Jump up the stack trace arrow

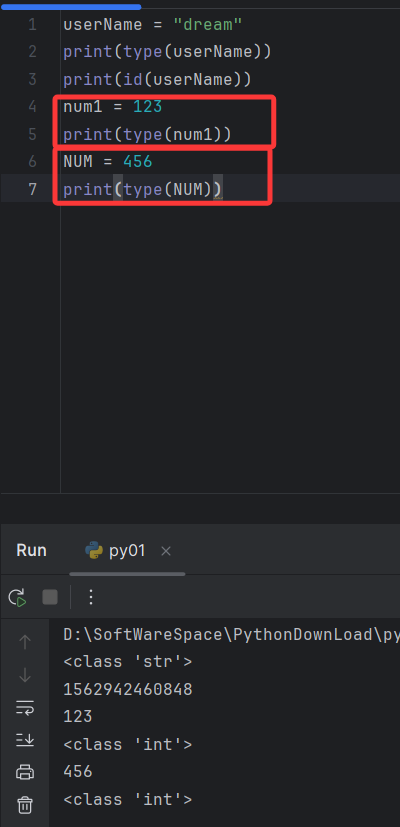(x=25, y=641)
